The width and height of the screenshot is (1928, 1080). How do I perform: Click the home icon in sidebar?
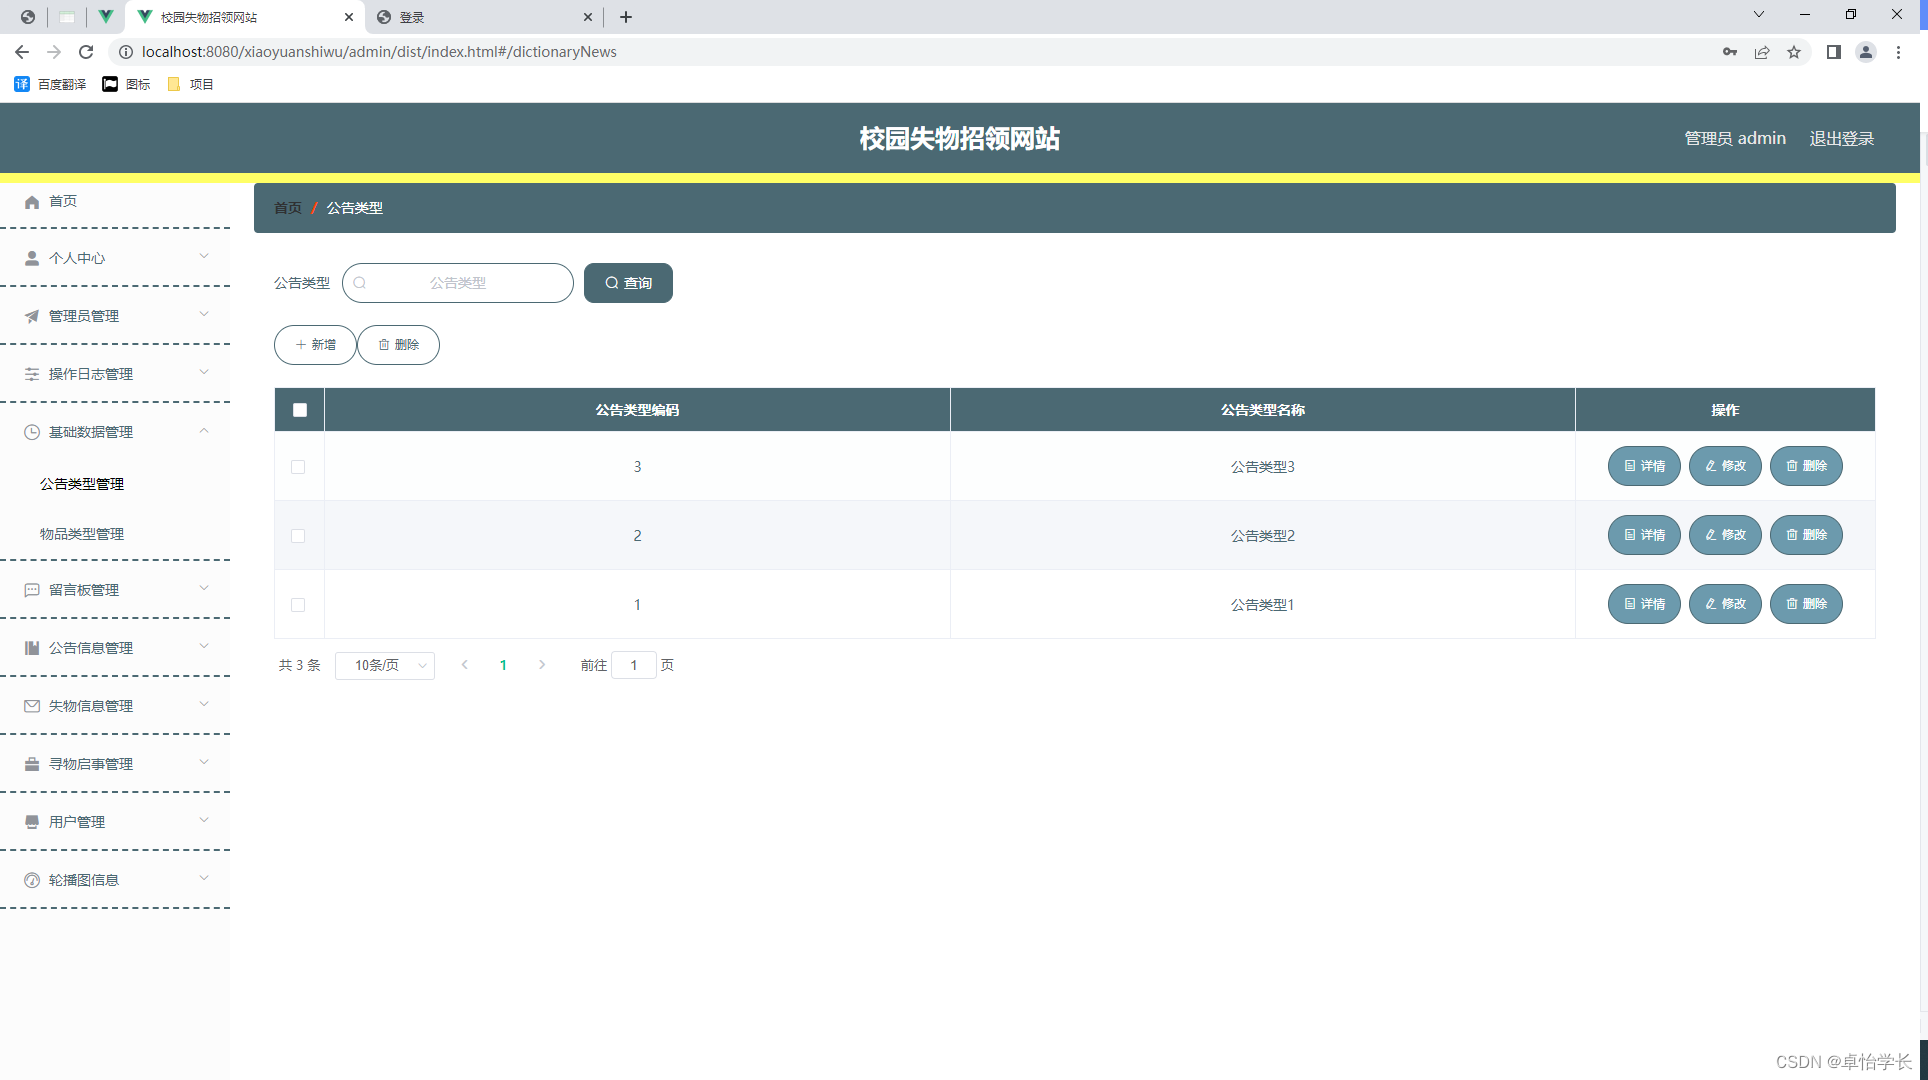click(32, 202)
